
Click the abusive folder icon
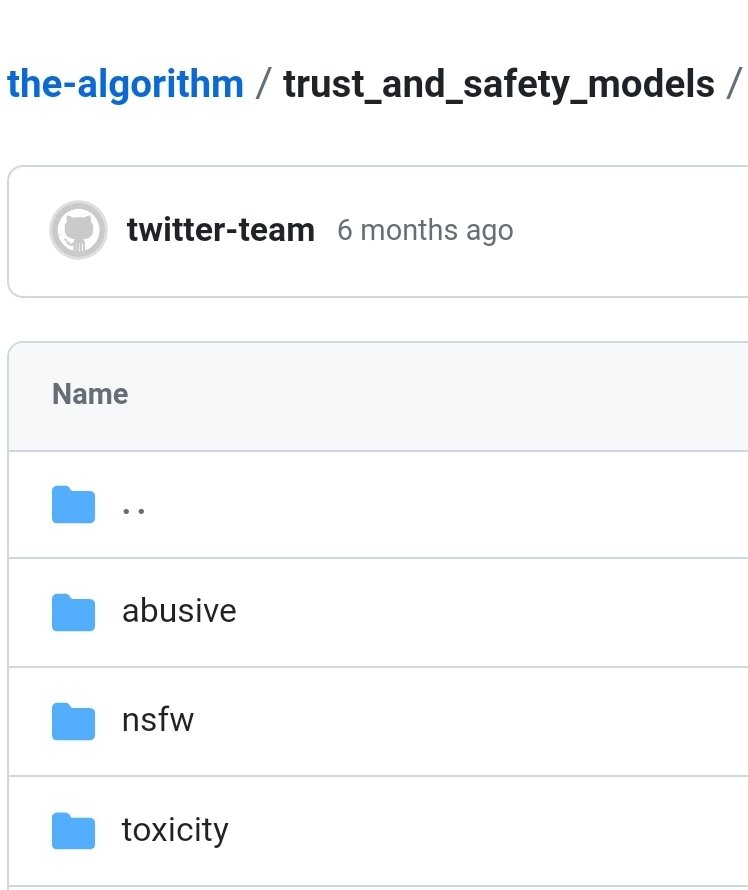pyautogui.click(x=73, y=612)
